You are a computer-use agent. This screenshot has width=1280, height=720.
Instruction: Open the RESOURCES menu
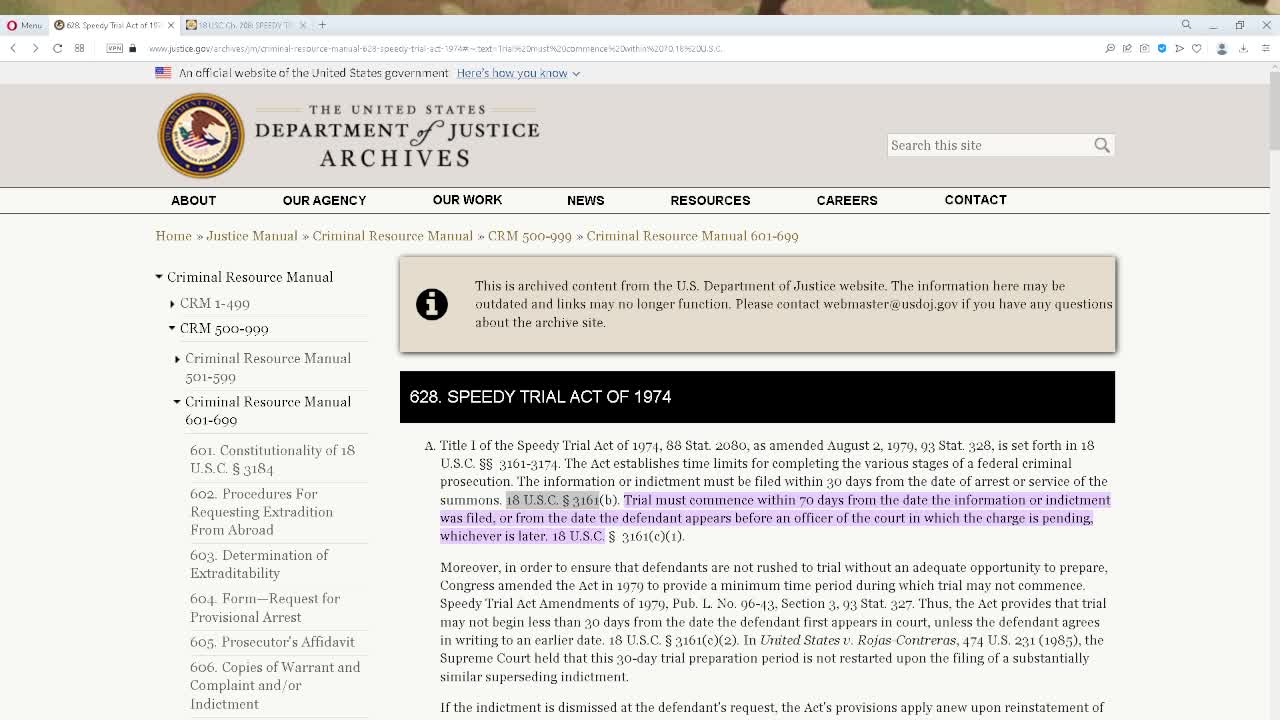[710, 200]
